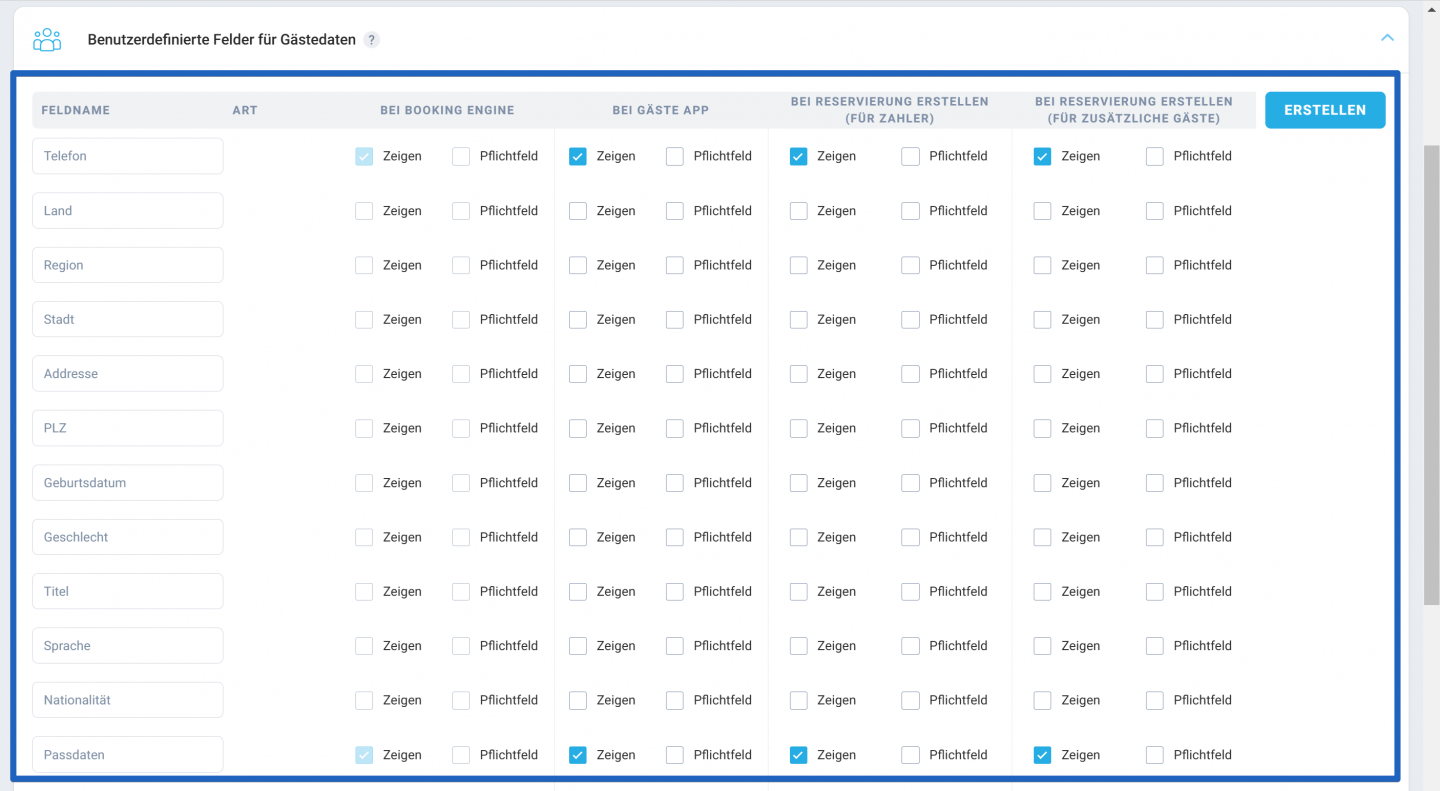Uncheck Passdaten Zeigen for Zahler column
Viewport: 1440px width, 791px height.
[798, 755]
